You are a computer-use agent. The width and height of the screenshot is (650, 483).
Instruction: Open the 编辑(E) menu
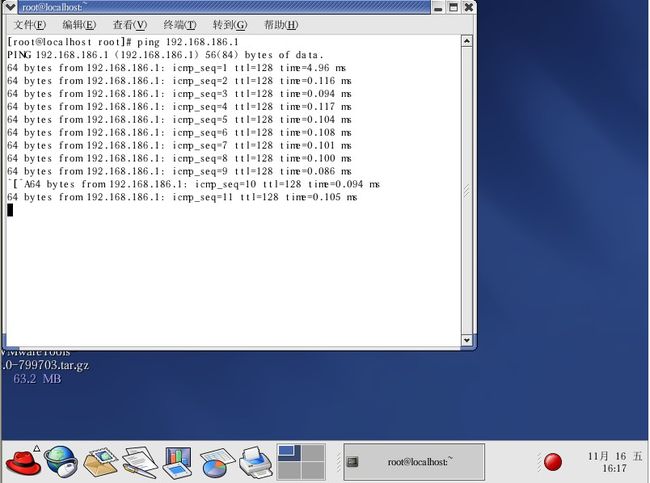coord(79,25)
